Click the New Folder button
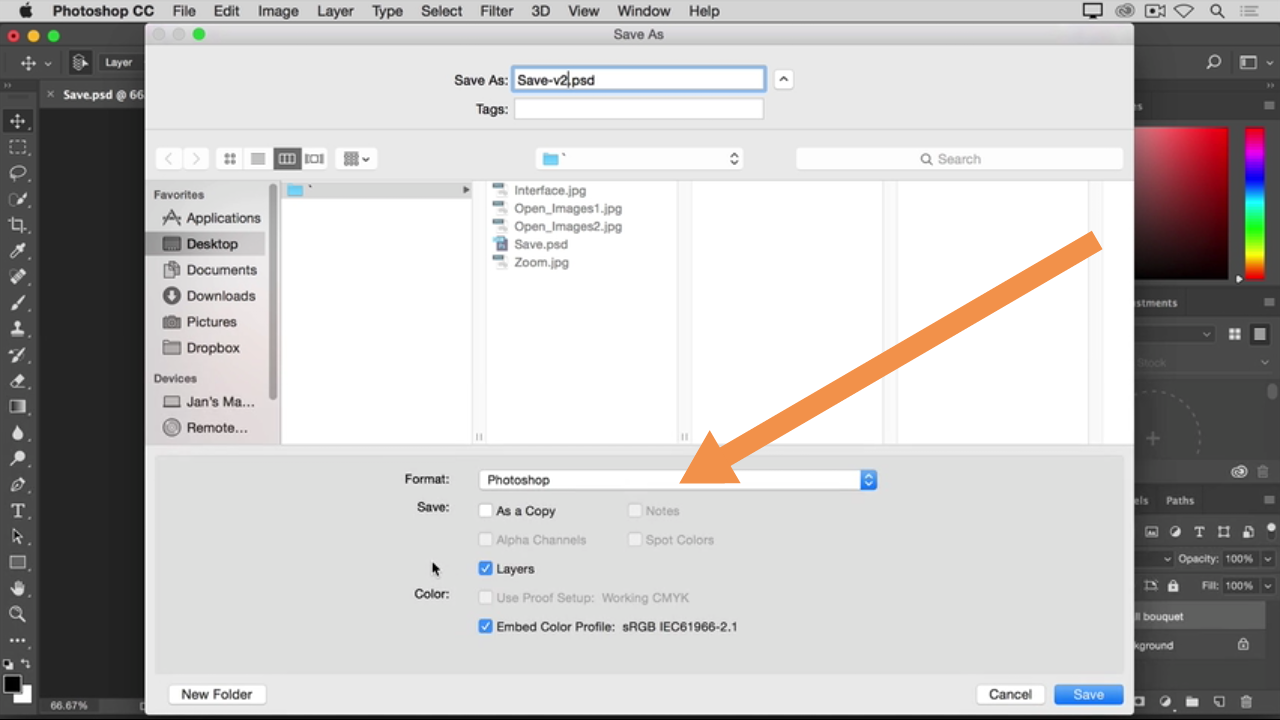Screen dimensions: 1280x720 pyautogui.click(x=217, y=694)
